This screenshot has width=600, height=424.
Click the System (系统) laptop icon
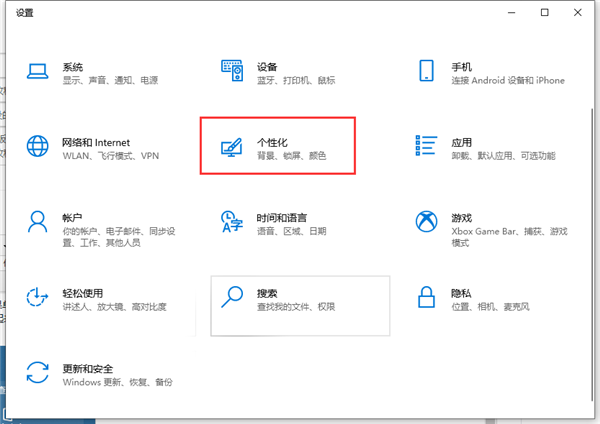38,71
